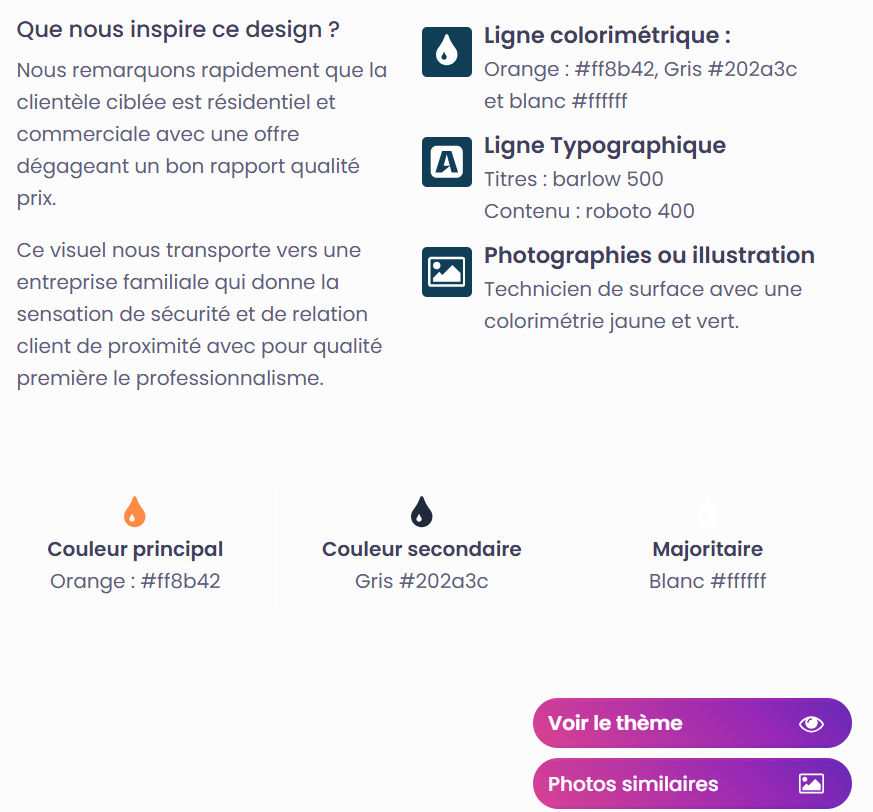This screenshot has height=812, width=873.
Task: Select the Photographies ou illustration heading
Action: 649,255
